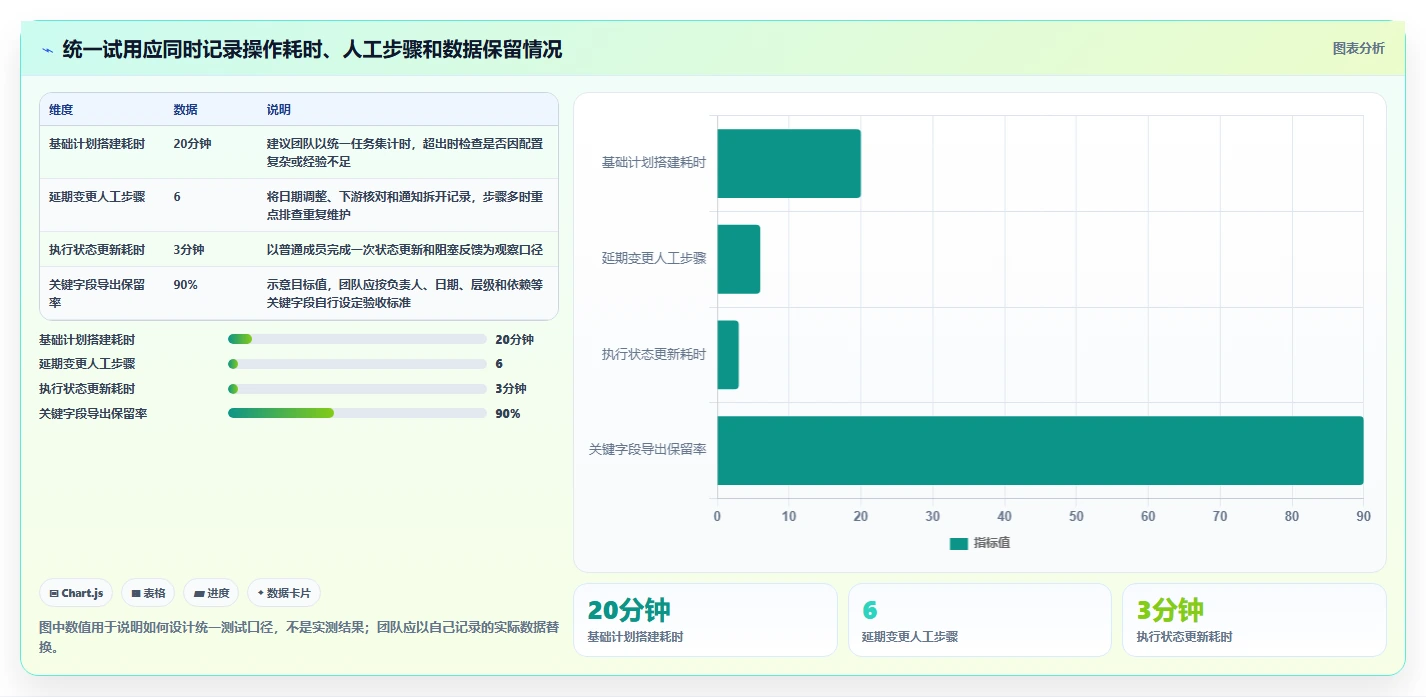Select the Chart.js tag chip
This screenshot has height=697, width=1426.
pos(77,593)
